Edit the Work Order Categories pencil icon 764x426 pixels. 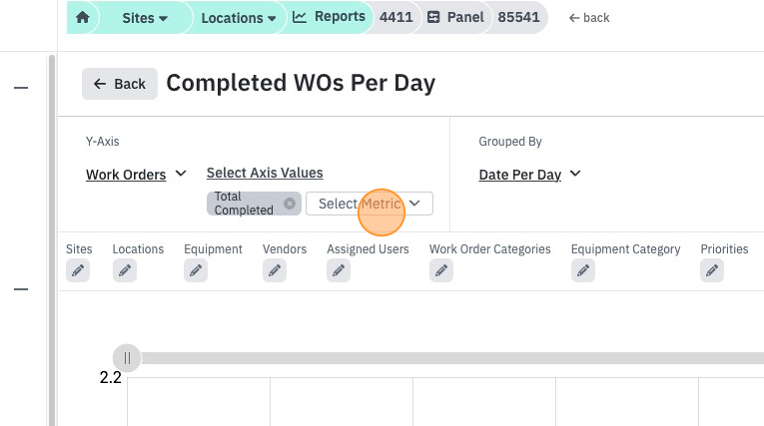[x=441, y=271]
